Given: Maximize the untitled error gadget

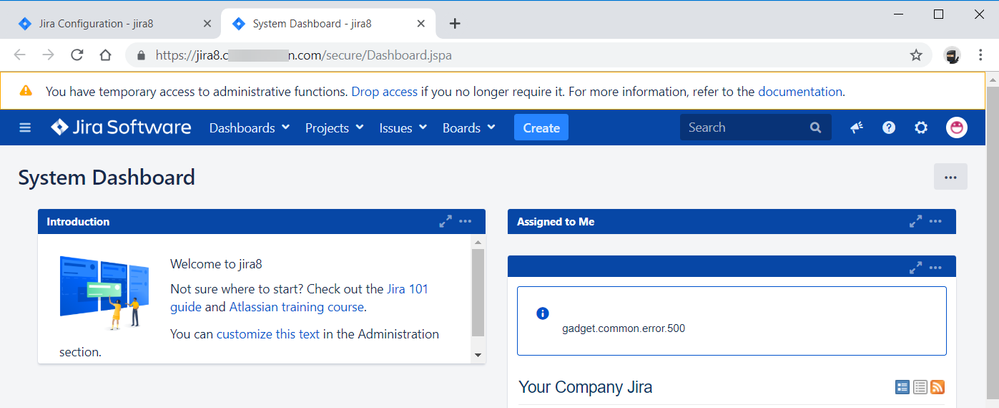Looking at the screenshot, I should (x=916, y=268).
